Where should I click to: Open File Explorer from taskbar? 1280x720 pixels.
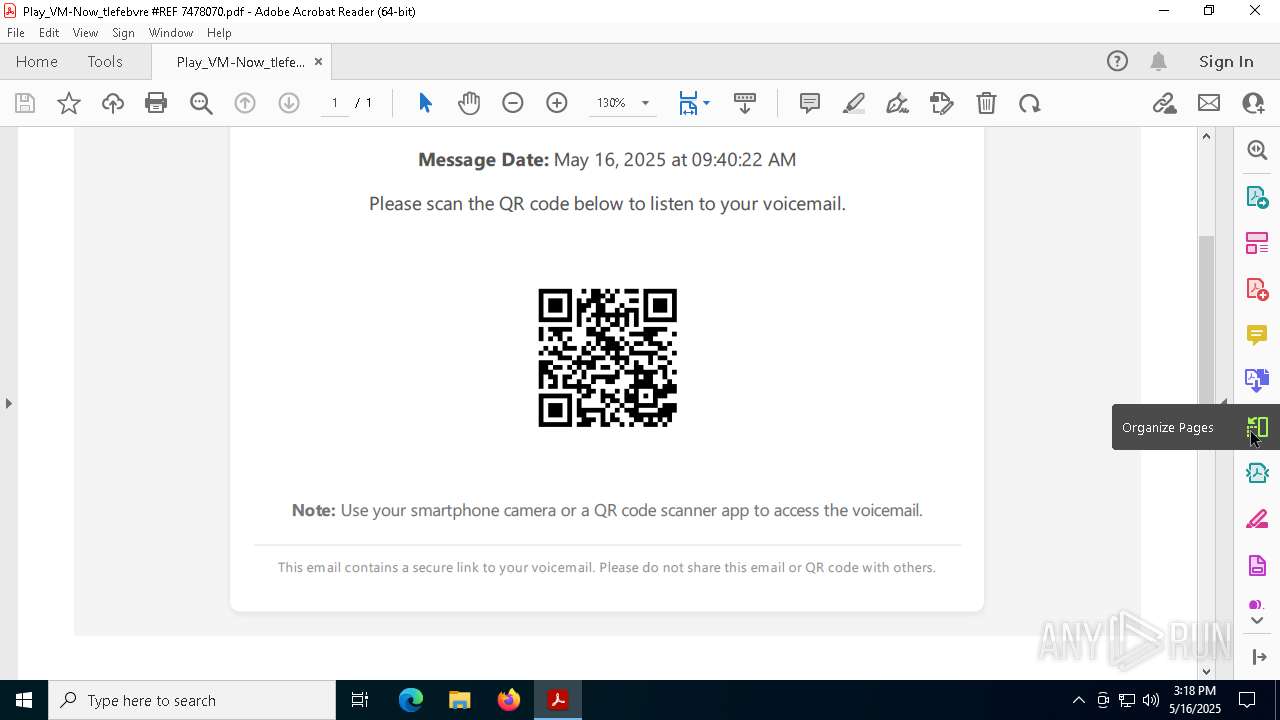[459, 700]
